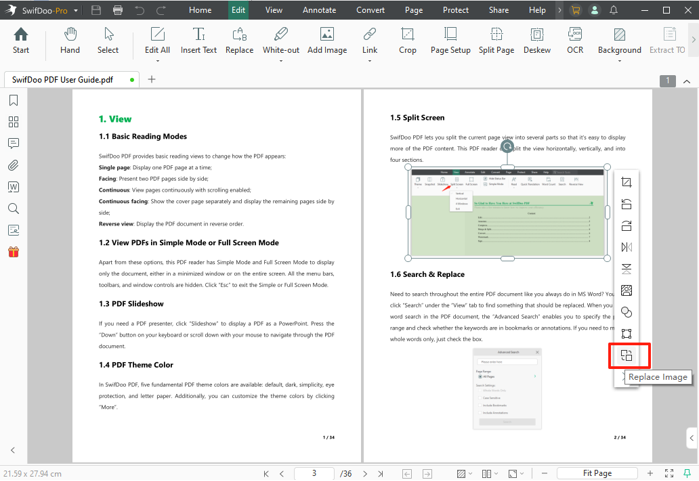
Task: Open the Fit Page zoom dropdown
Action: point(597,473)
